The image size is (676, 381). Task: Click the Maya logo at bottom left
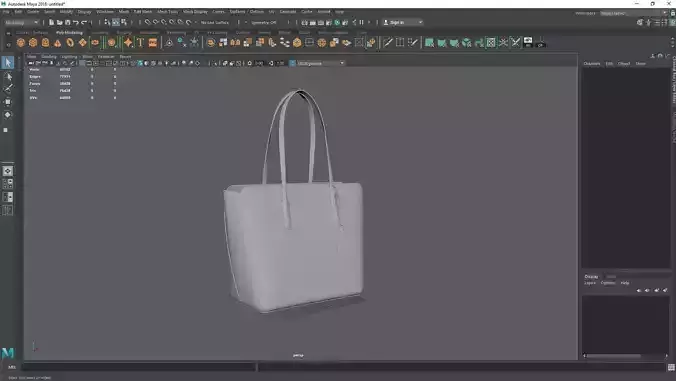[x=8, y=353]
